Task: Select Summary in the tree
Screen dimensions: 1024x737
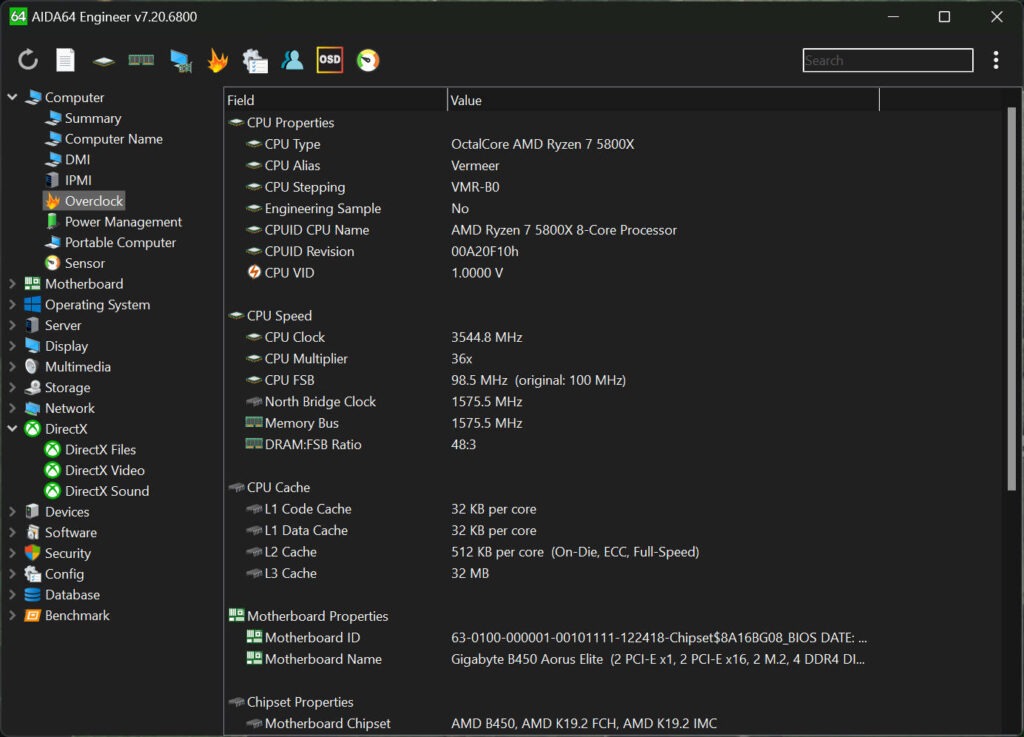Action: pos(83,118)
